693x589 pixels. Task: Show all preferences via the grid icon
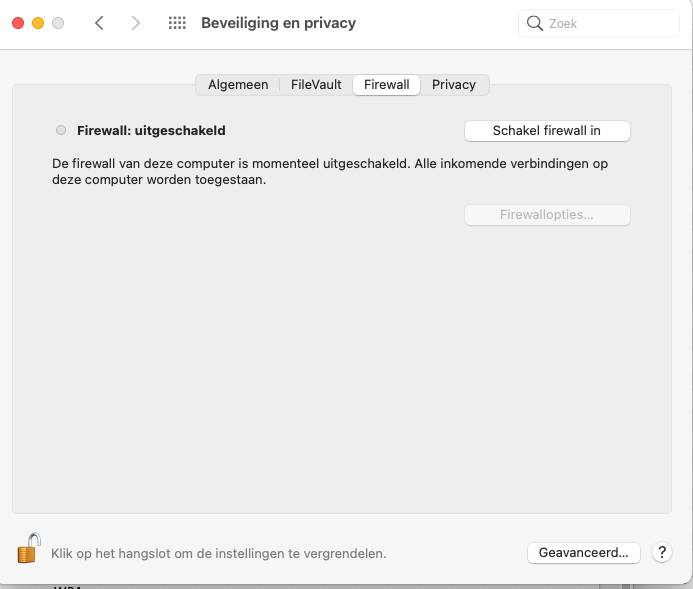(x=177, y=23)
